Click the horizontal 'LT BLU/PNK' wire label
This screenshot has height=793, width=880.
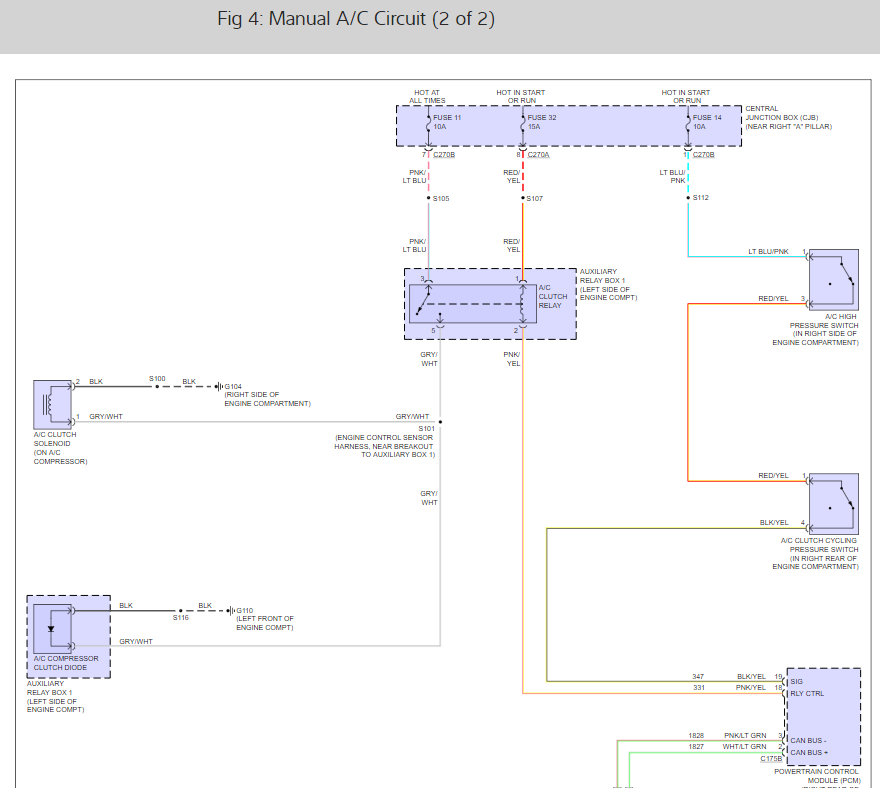click(768, 251)
